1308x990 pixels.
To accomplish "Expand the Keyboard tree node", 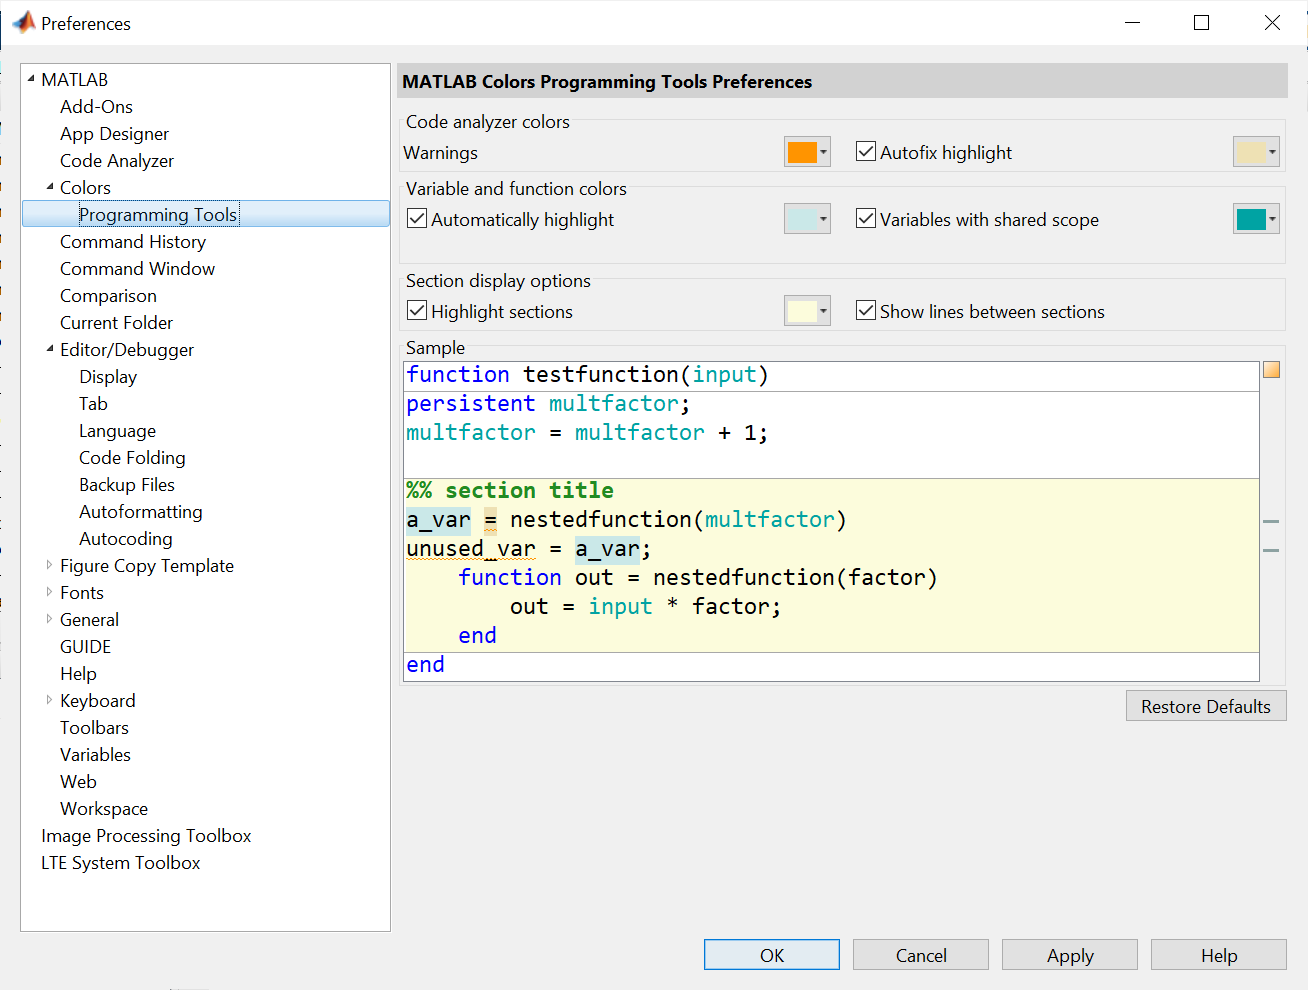I will tap(50, 700).
